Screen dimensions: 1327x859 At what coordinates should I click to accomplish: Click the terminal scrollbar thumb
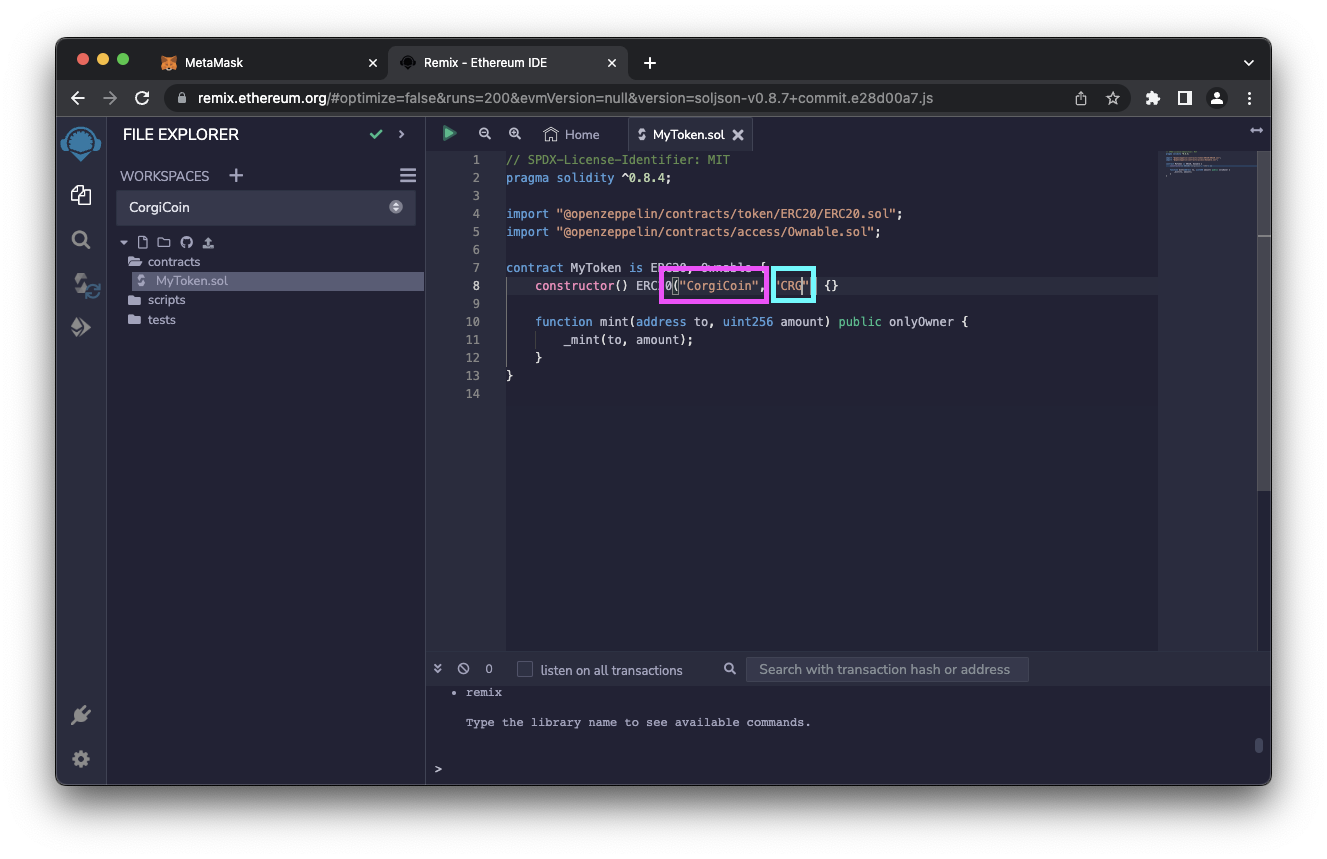(x=1259, y=745)
